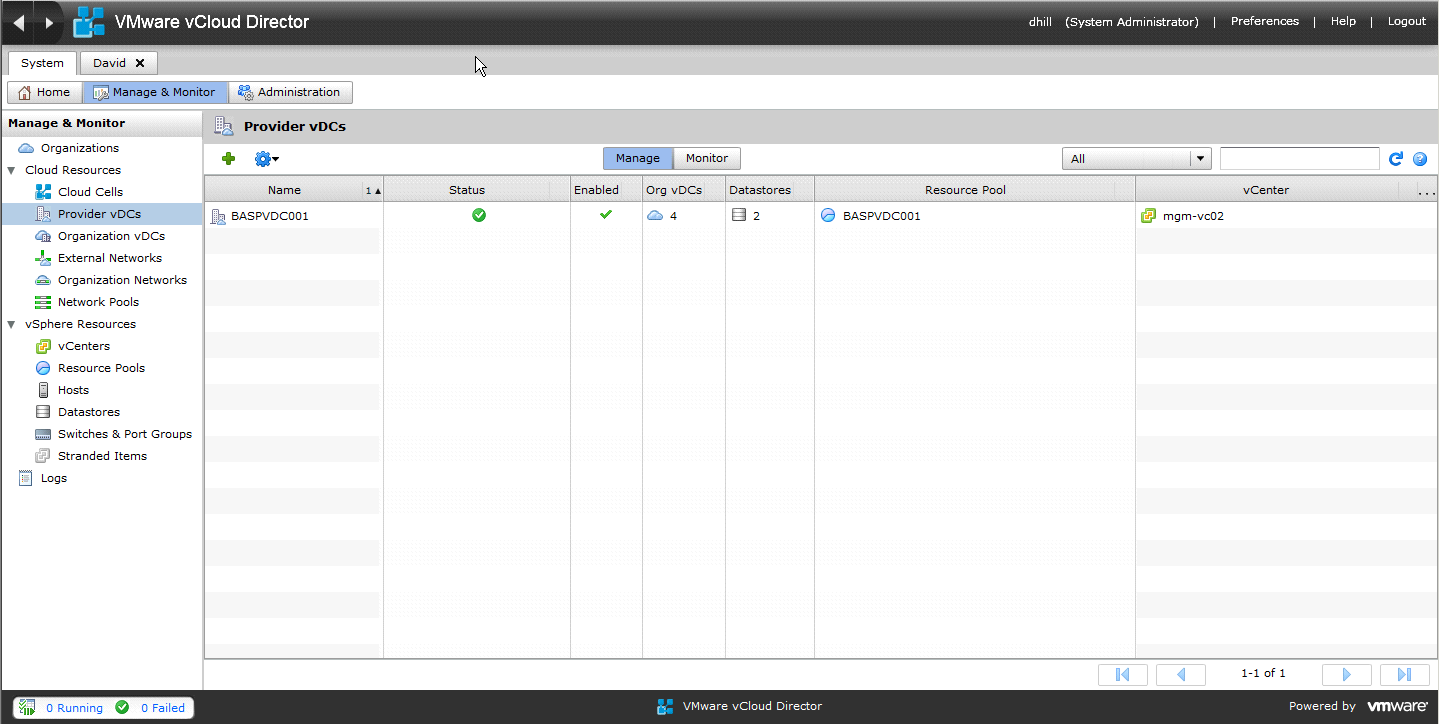Open the 0 Running tasks link

click(x=74, y=708)
